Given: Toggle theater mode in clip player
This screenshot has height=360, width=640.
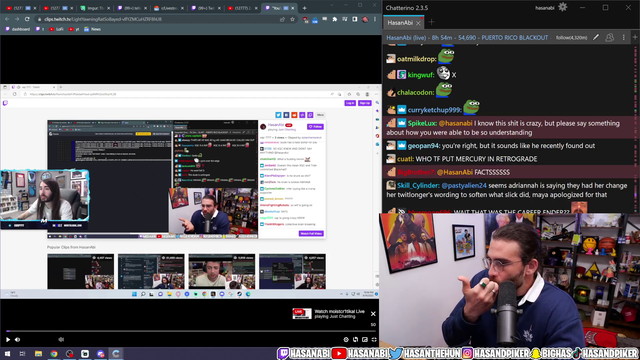Looking at the screenshot, I should coord(365,340).
